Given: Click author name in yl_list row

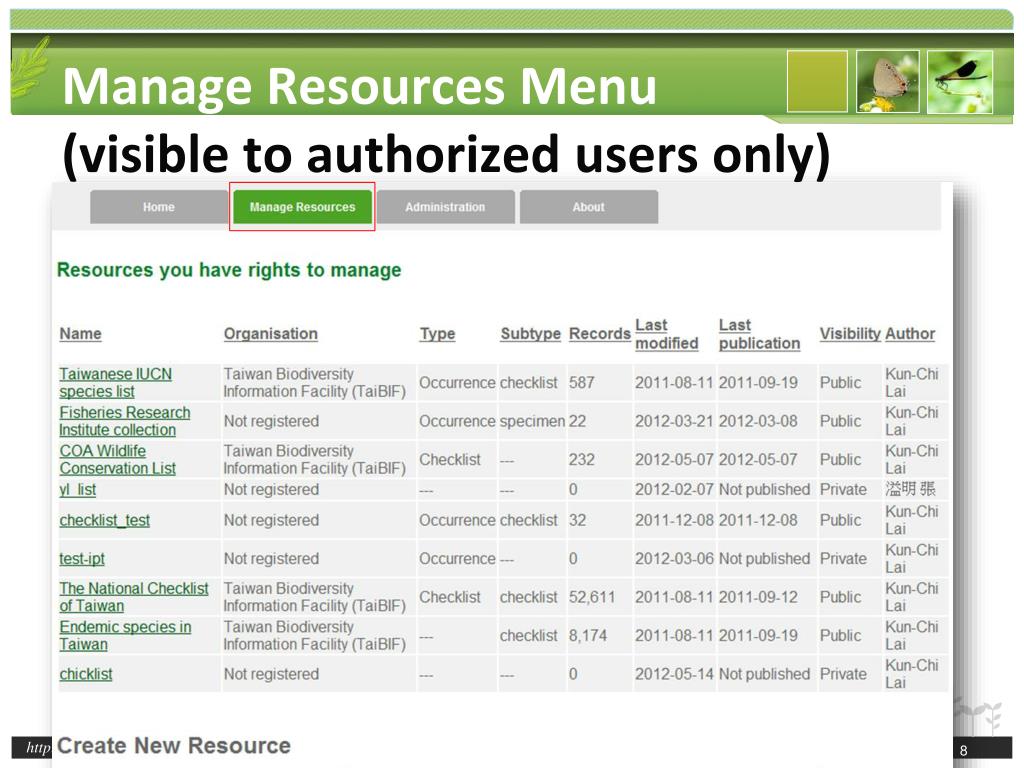Looking at the screenshot, I should point(910,490).
